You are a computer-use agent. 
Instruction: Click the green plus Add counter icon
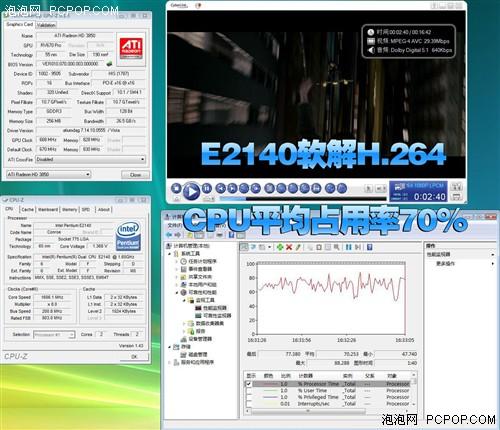tap(280, 247)
